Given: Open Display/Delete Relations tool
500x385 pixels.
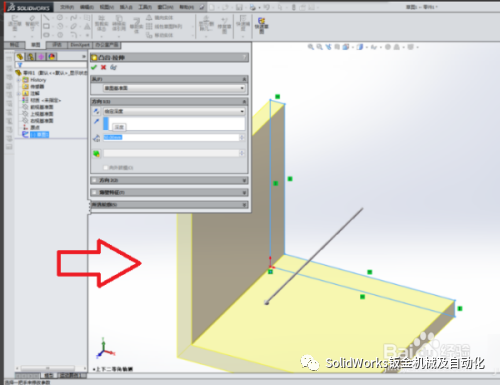Looking at the screenshot, I should pyautogui.click(x=206, y=24).
